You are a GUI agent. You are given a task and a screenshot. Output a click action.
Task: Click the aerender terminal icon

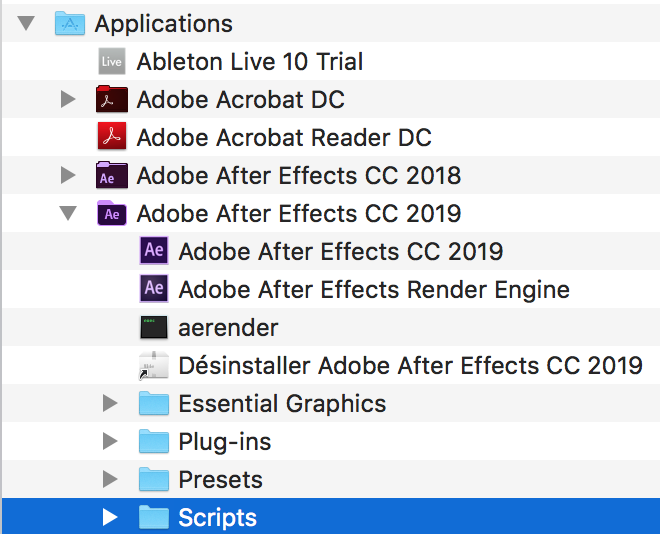(154, 327)
